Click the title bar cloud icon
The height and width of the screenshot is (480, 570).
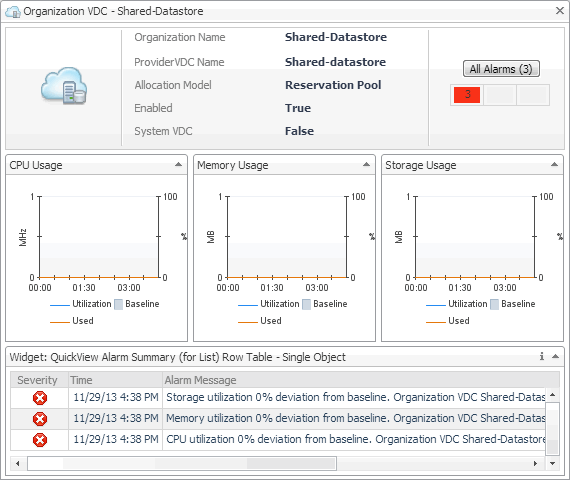pos(13,12)
